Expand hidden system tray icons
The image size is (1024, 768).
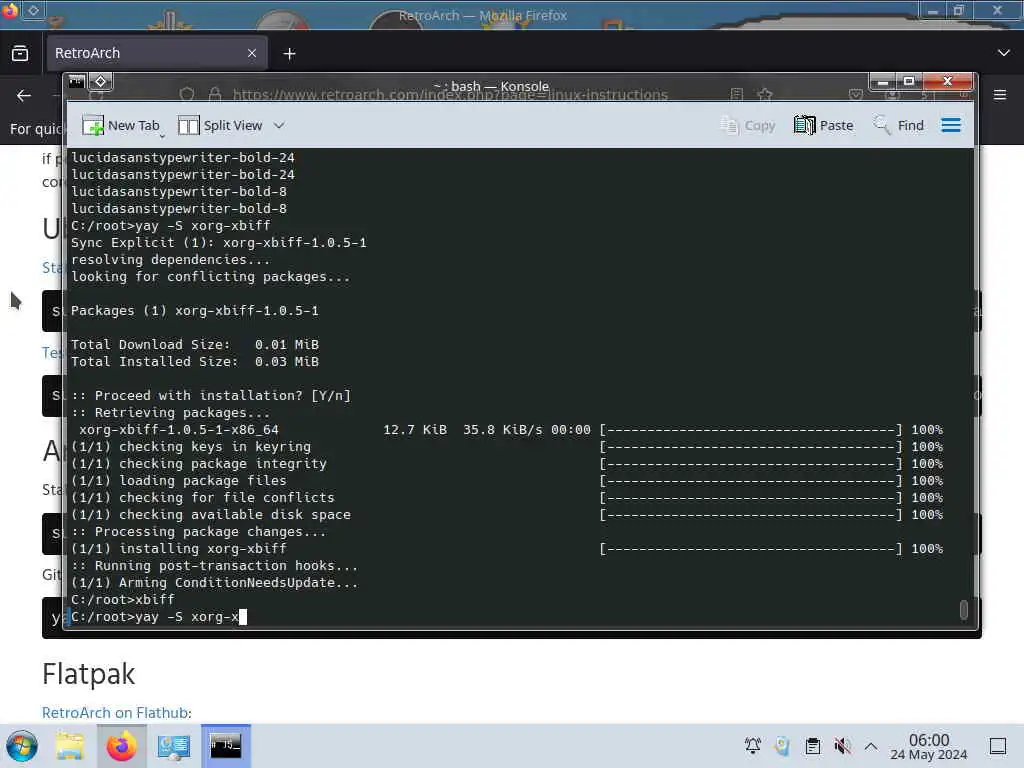coord(871,746)
